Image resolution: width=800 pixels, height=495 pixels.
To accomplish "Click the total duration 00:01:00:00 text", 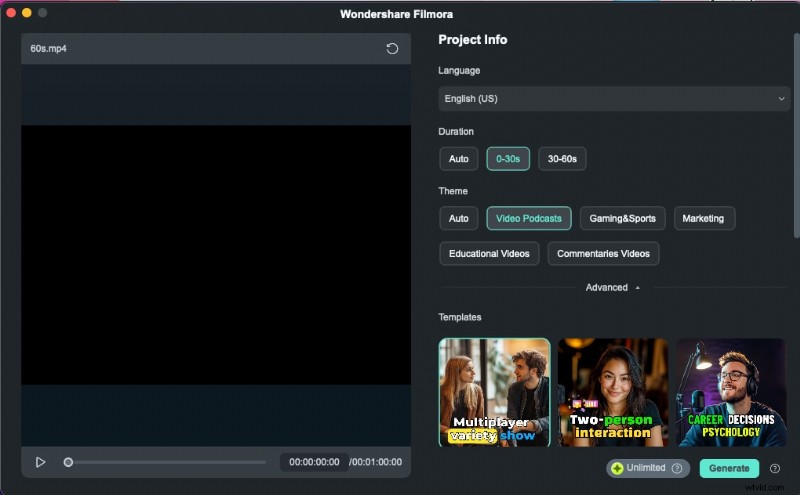I will point(376,462).
